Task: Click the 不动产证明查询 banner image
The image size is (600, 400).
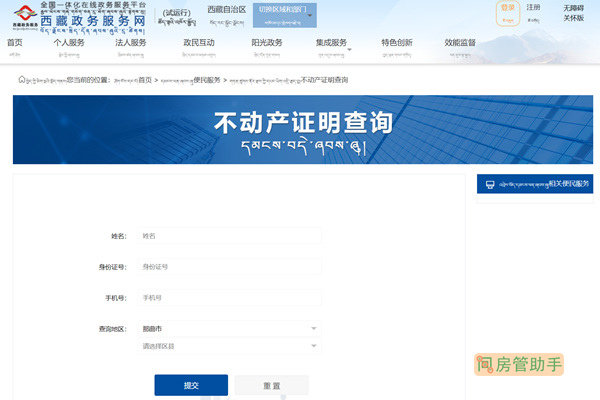Action: point(303,130)
